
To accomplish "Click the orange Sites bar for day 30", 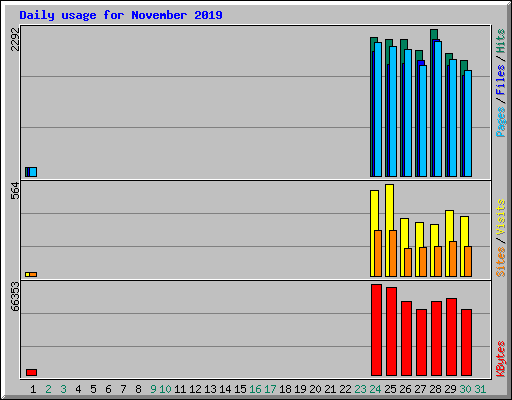I will 468,261.
